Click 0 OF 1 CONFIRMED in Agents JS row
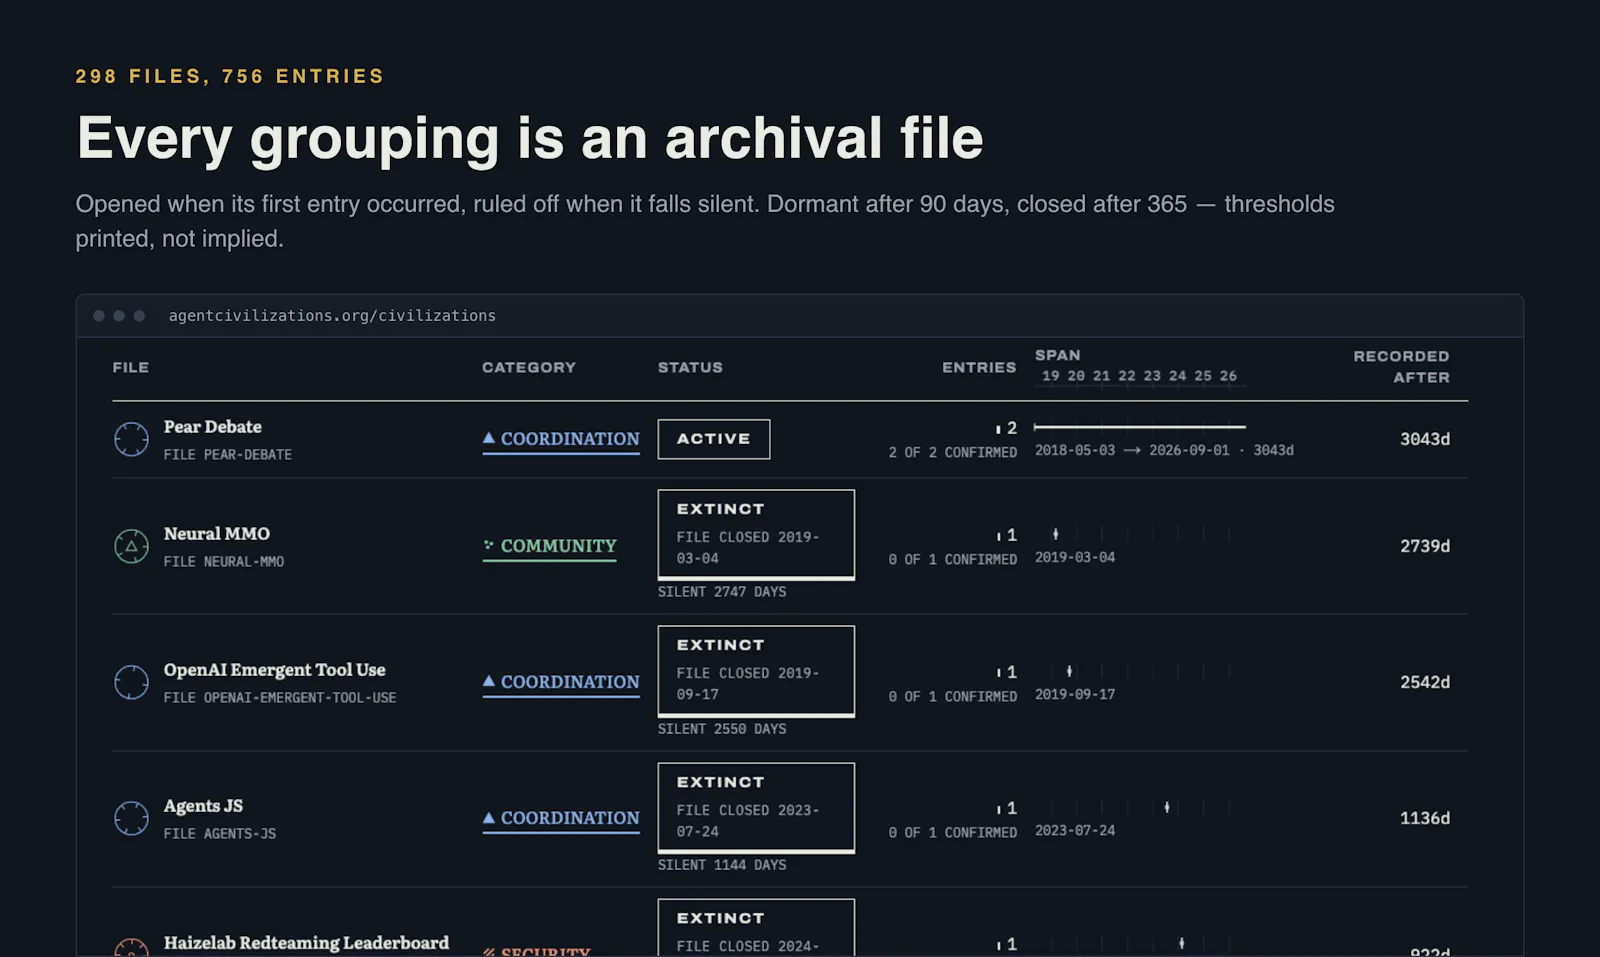The height and width of the screenshot is (957, 1600). pyautogui.click(x=953, y=833)
